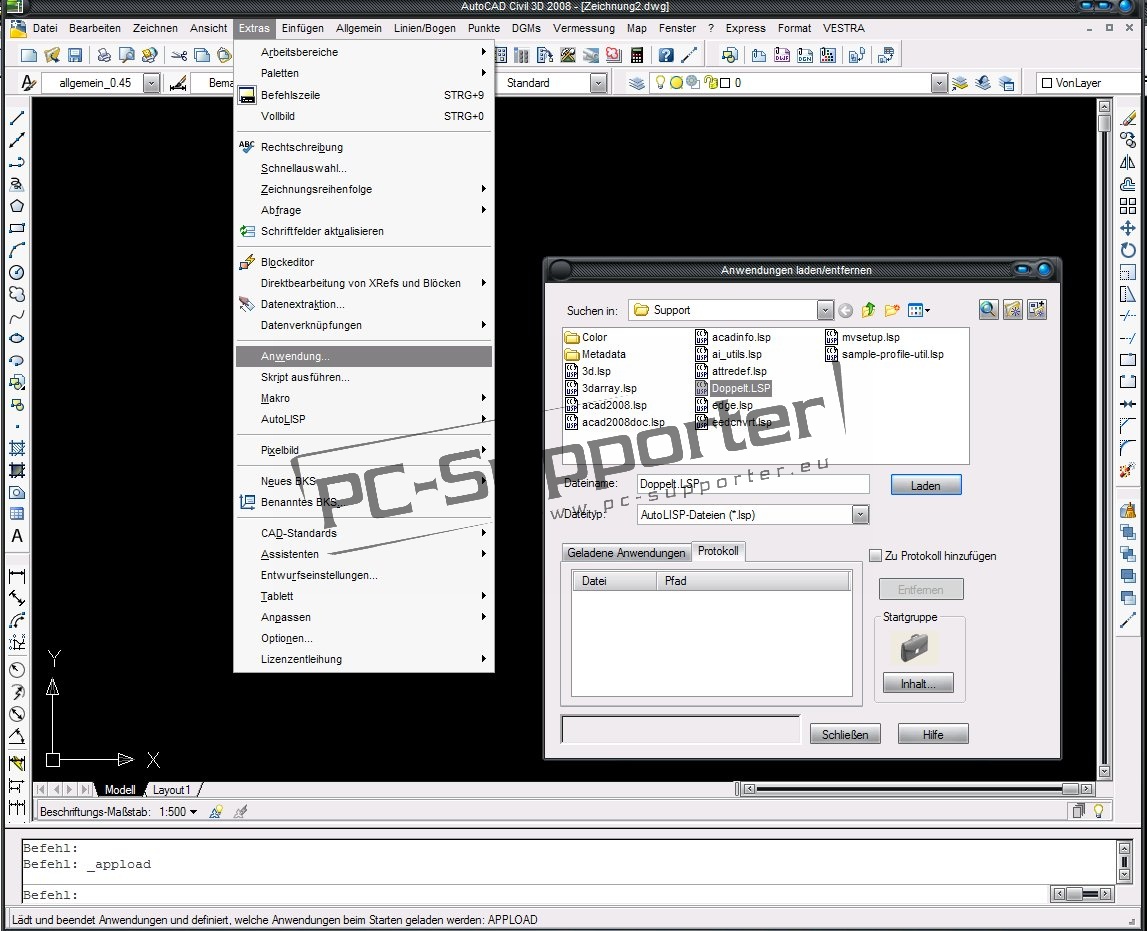1147x931 pixels.
Task: Toggle the layer lightbulb in the layer control
Action: (x=660, y=82)
